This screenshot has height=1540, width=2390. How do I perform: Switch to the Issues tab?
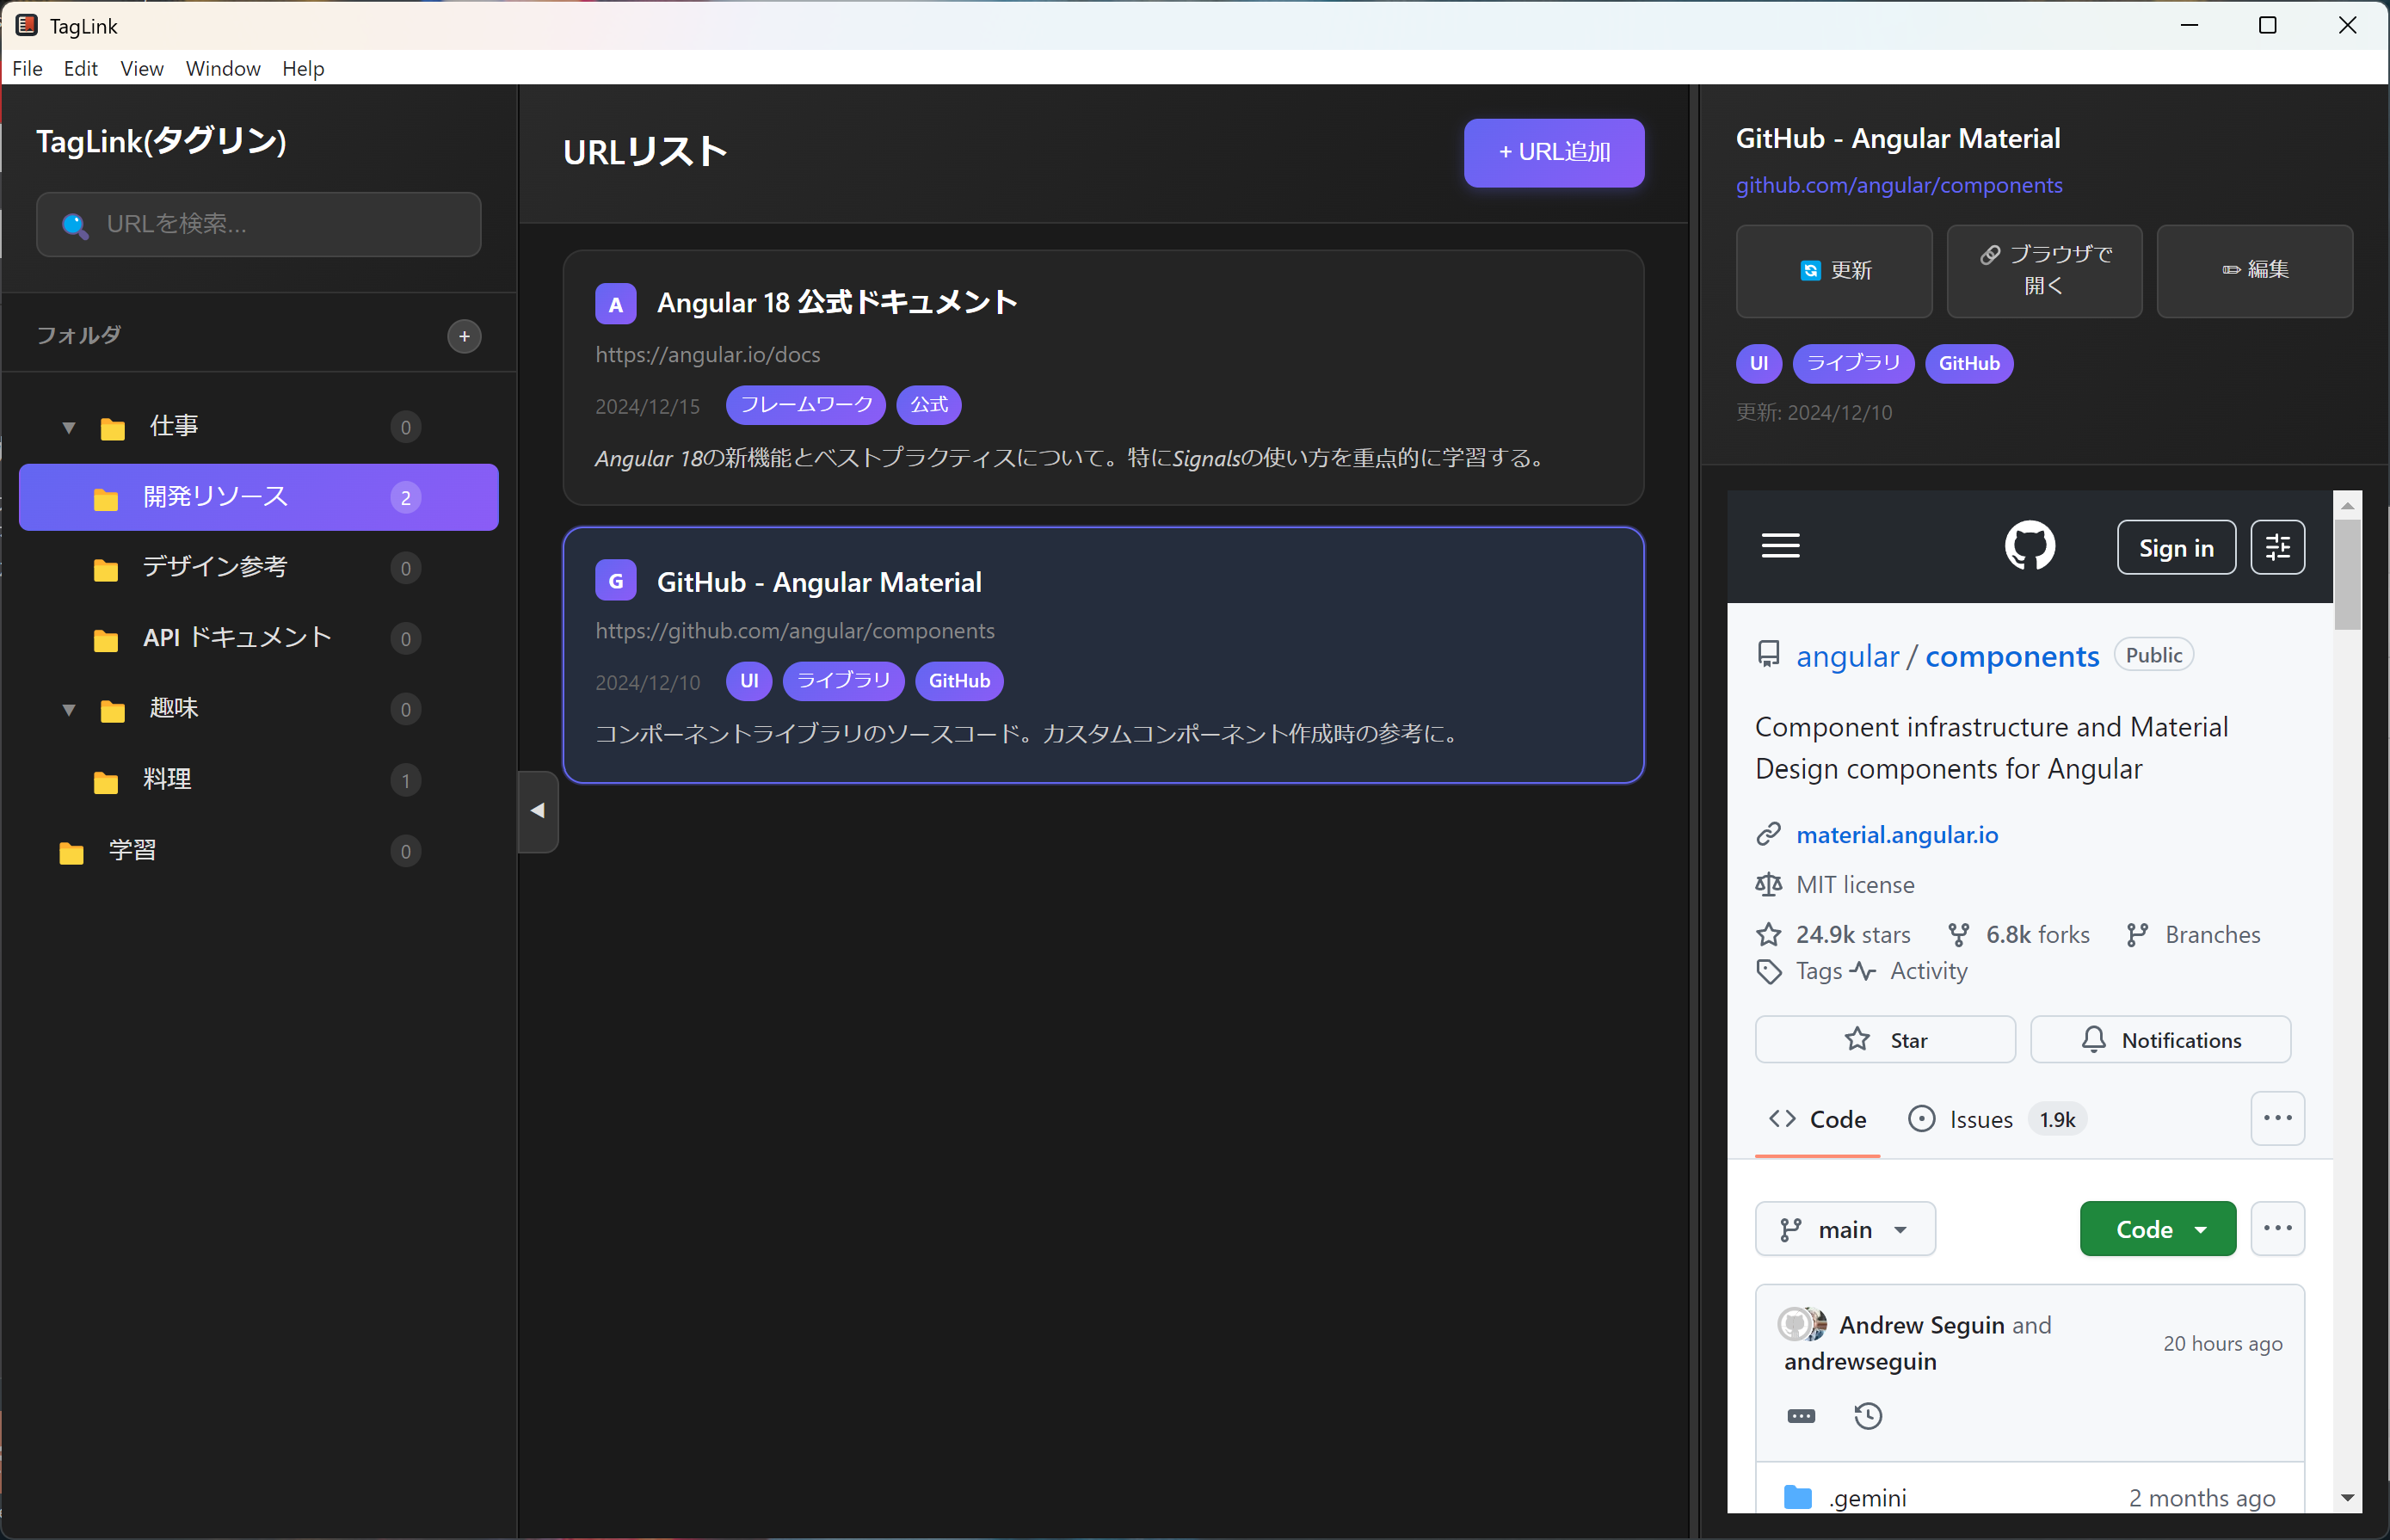tap(1995, 1119)
